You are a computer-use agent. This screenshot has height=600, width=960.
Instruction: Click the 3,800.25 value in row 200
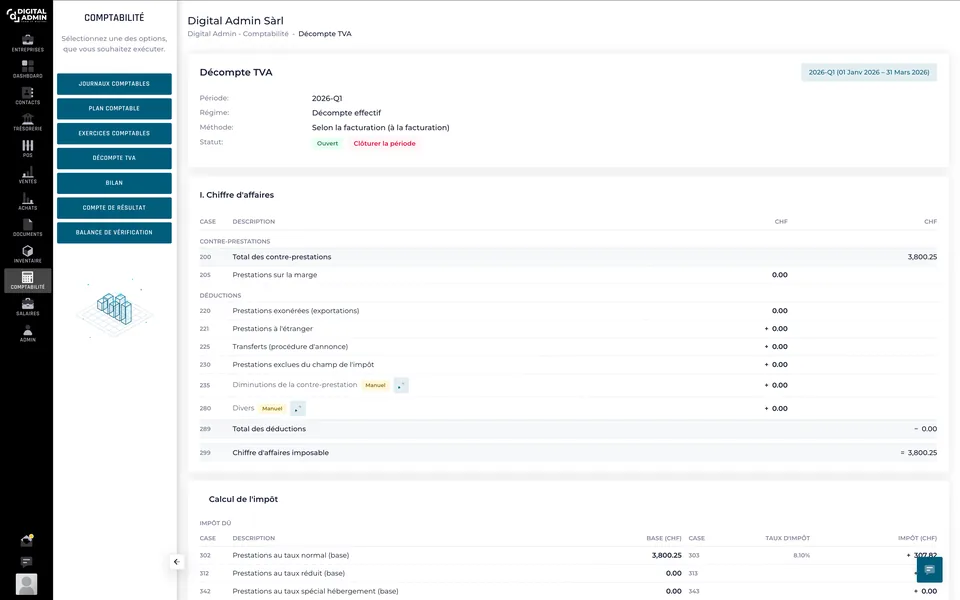[x=922, y=257]
